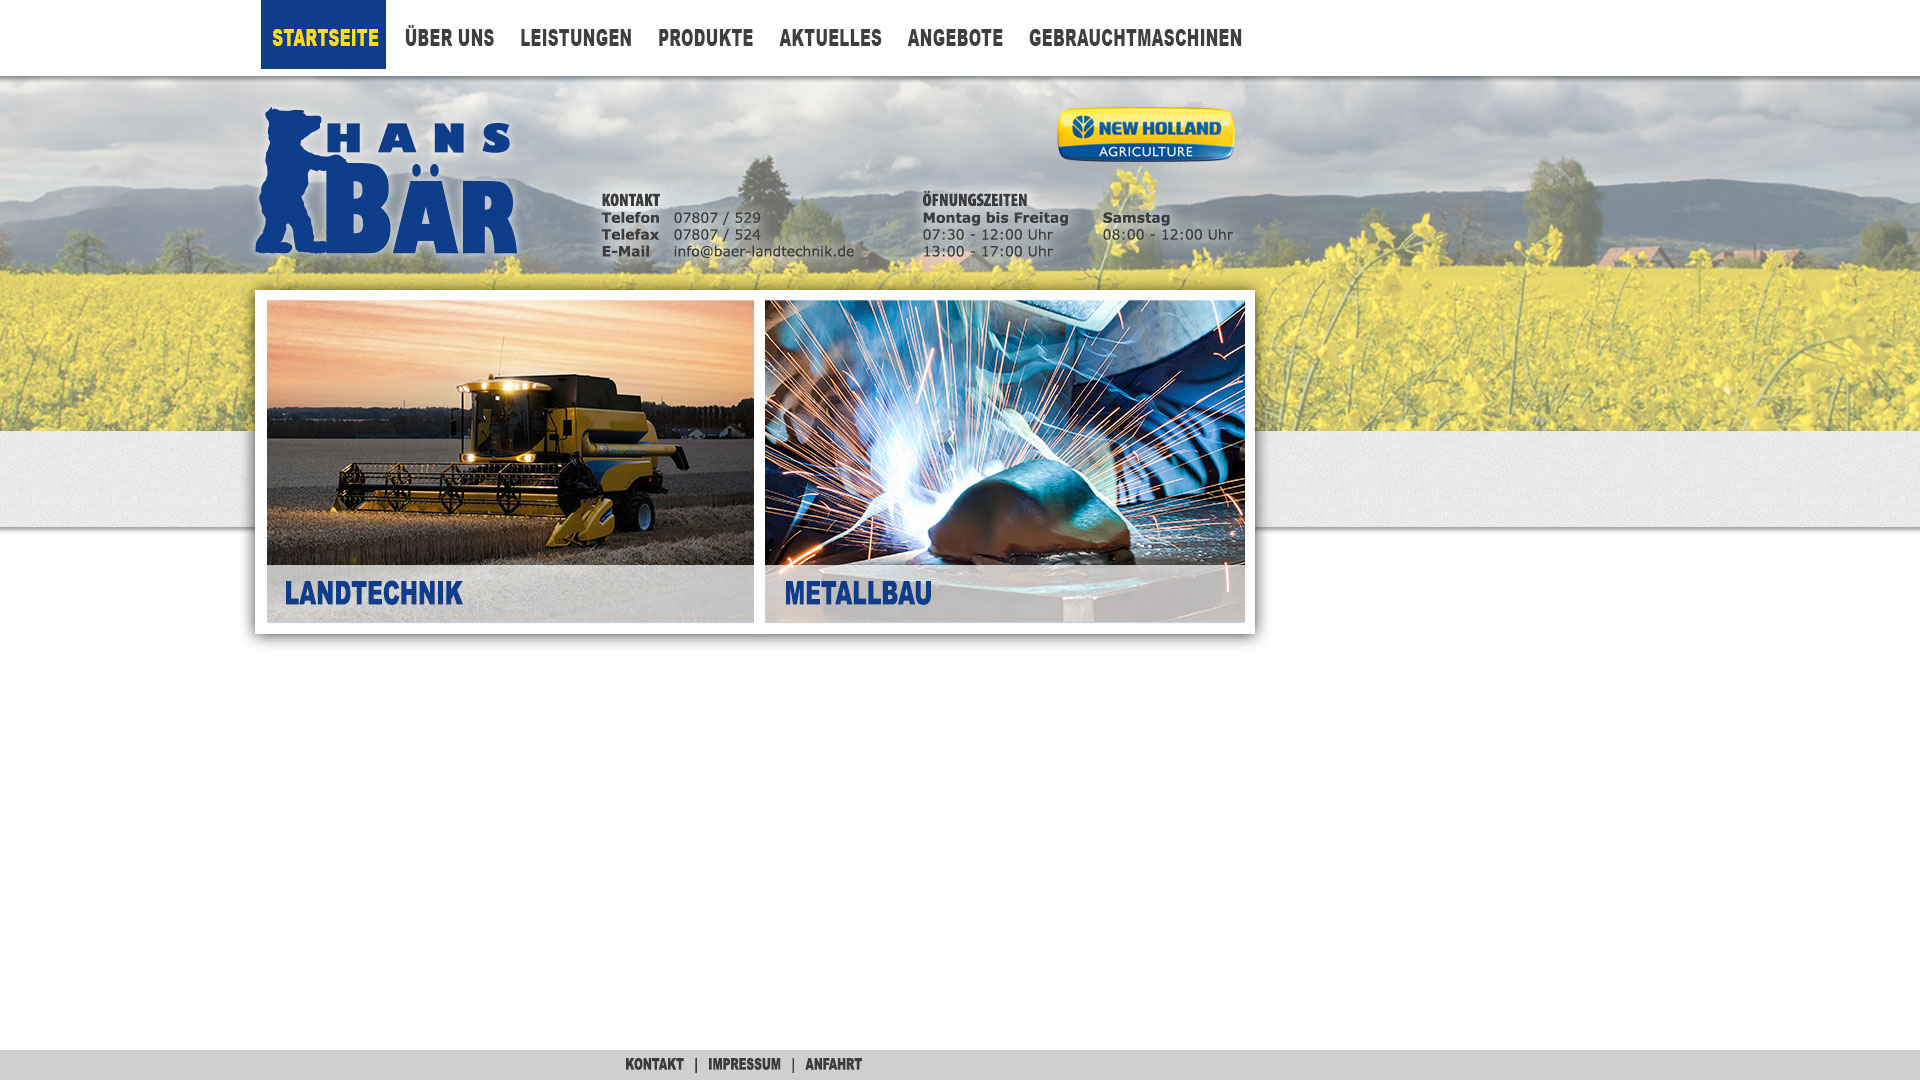The width and height of the screenshot is (1920, 1080).
Task: Open the Startseite menu item
Action: 324,37
